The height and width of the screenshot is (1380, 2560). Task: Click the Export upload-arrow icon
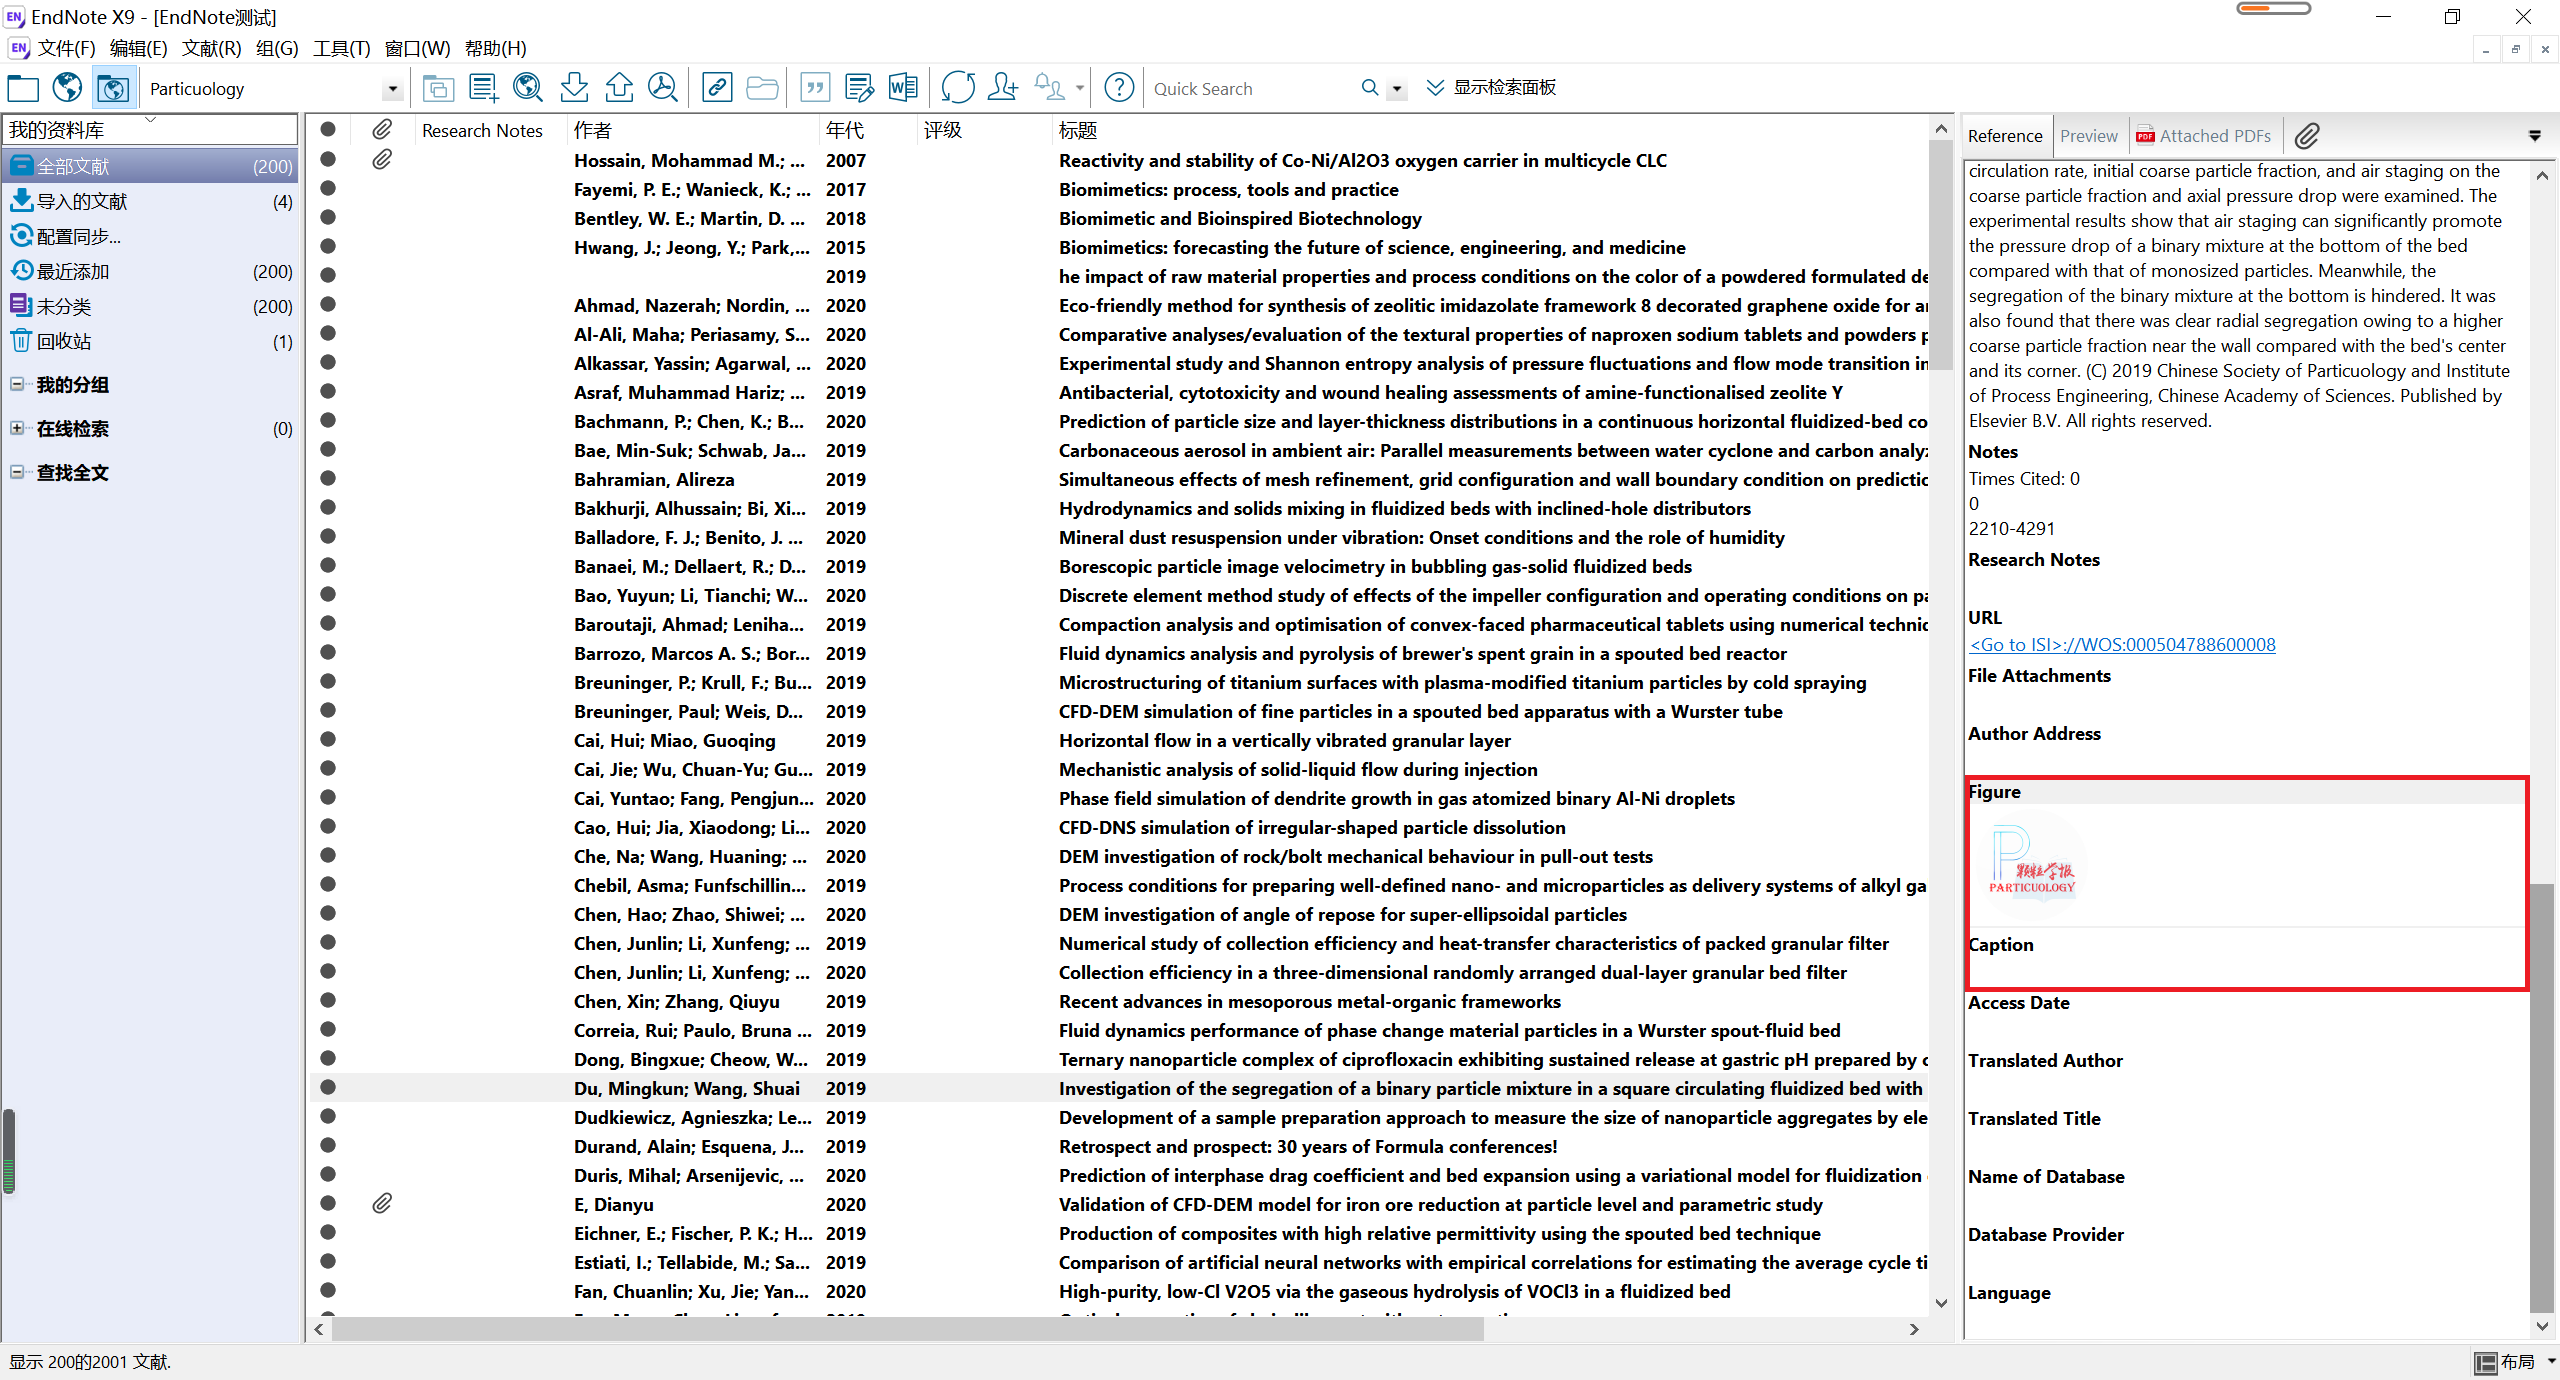tap(619, 88)
